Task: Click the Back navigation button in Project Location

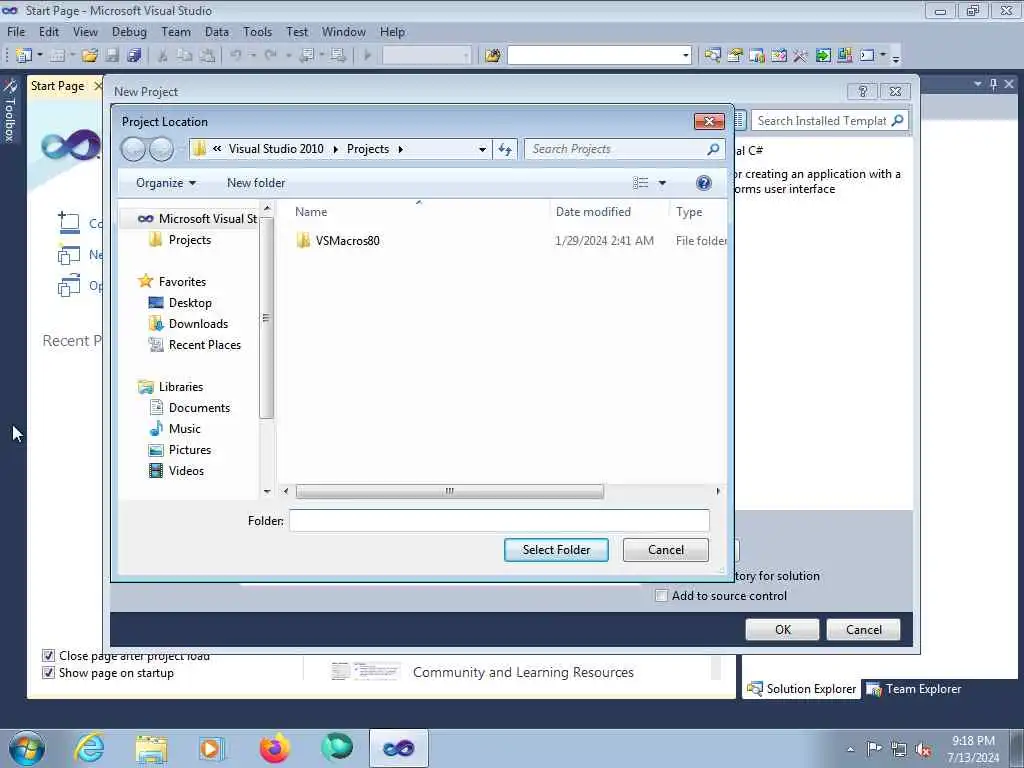Action: pos(133,150)
